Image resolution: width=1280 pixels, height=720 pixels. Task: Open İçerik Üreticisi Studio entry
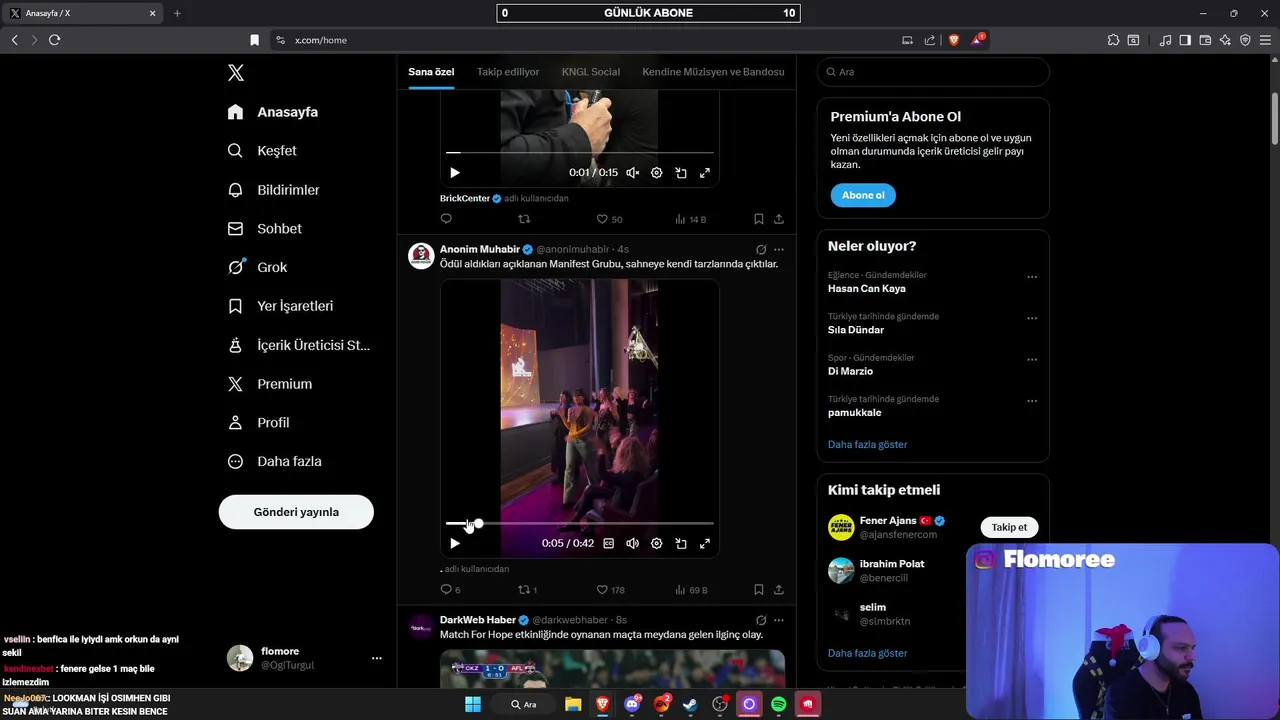(298, 345)
